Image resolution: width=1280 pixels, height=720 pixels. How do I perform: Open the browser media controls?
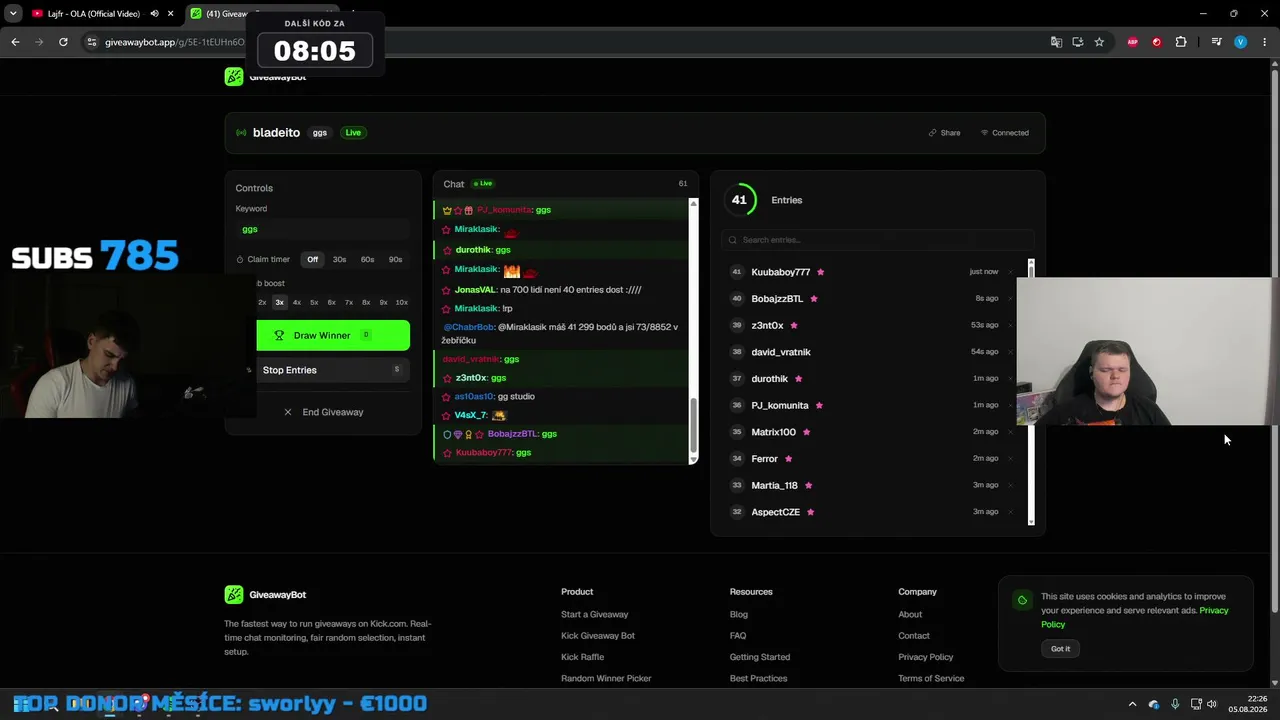pyautogui.click(x=1216, y=42)
